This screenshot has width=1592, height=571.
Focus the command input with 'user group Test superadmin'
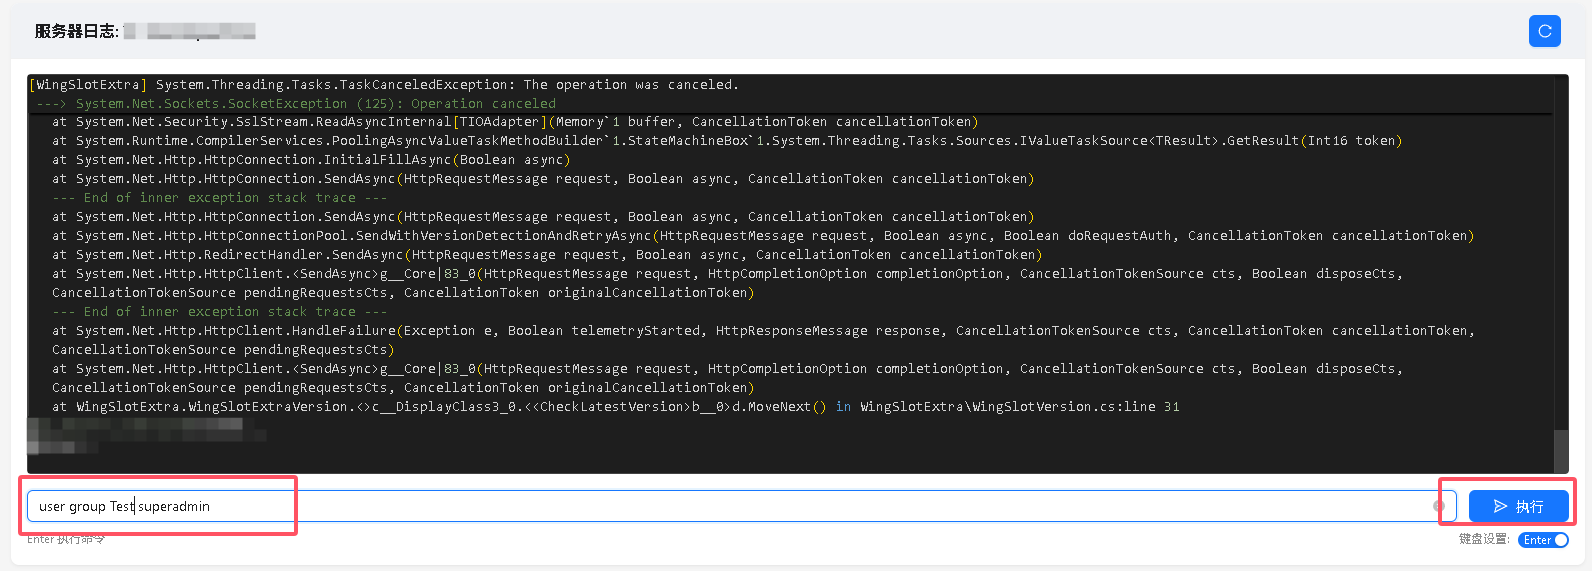click(700, 506)
